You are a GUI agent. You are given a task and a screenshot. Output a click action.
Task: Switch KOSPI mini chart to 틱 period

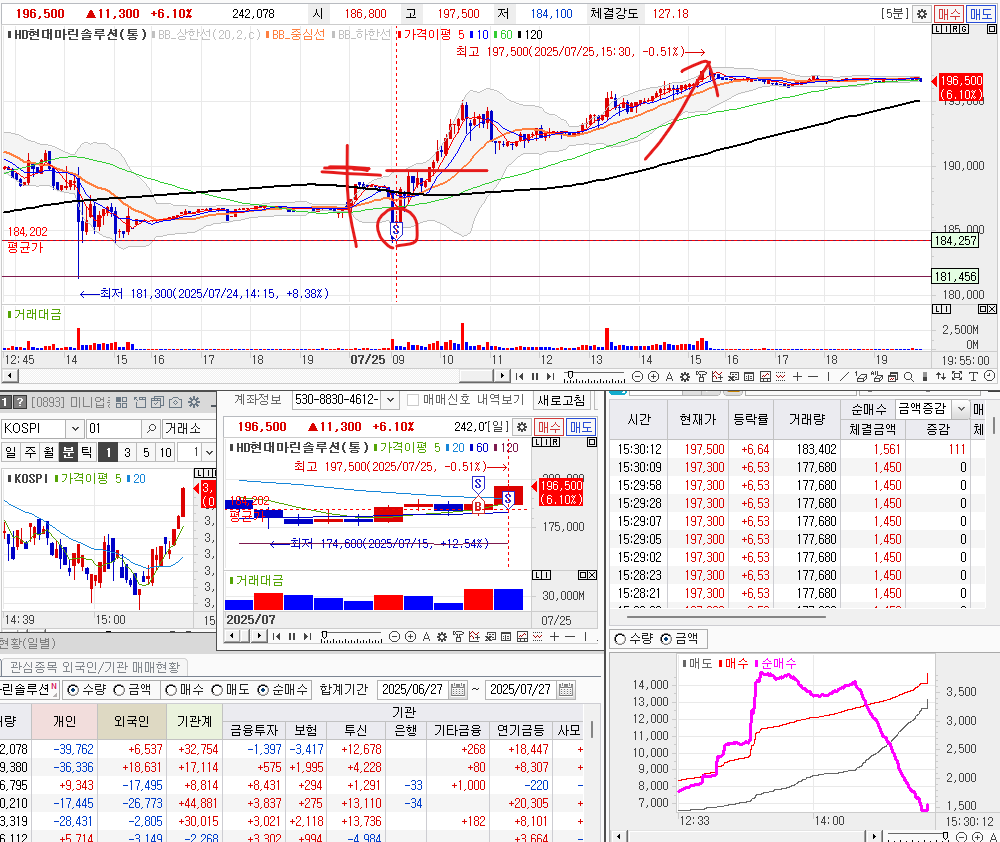click(x=87, y=452)
